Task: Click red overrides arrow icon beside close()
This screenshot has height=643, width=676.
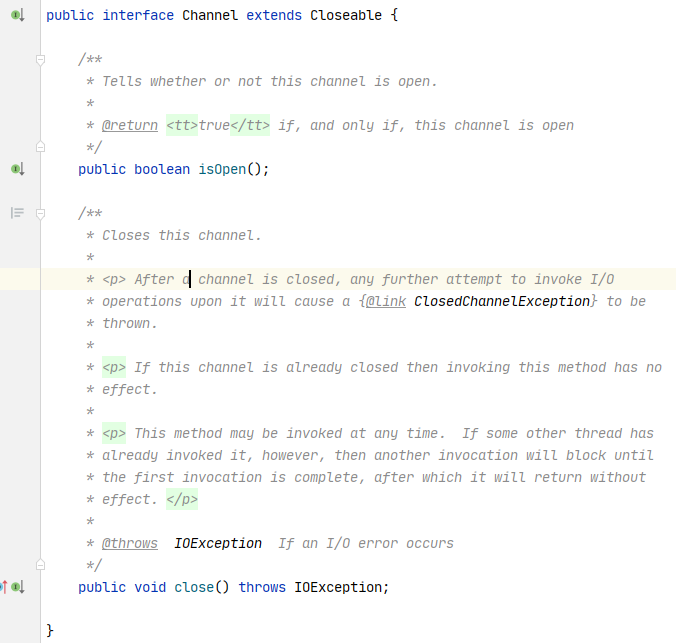Action: (x=3, y=587)
